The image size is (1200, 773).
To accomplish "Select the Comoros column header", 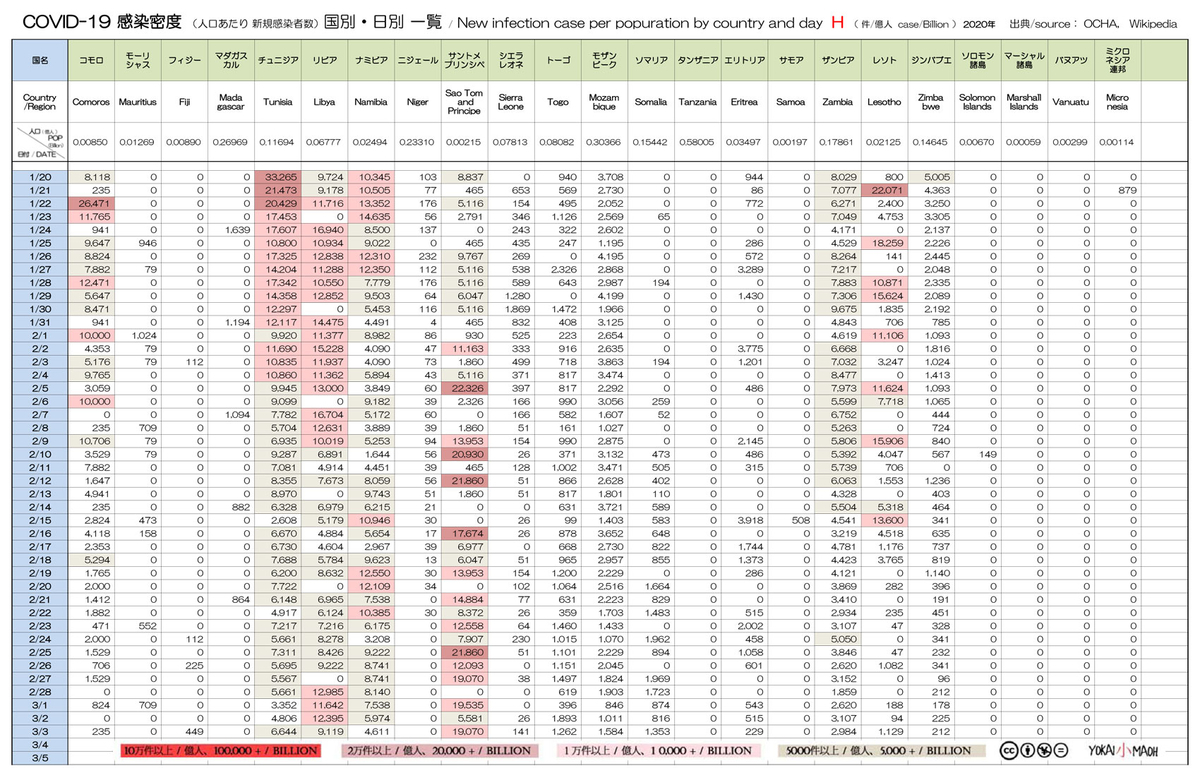I will [x=93, y=102].
